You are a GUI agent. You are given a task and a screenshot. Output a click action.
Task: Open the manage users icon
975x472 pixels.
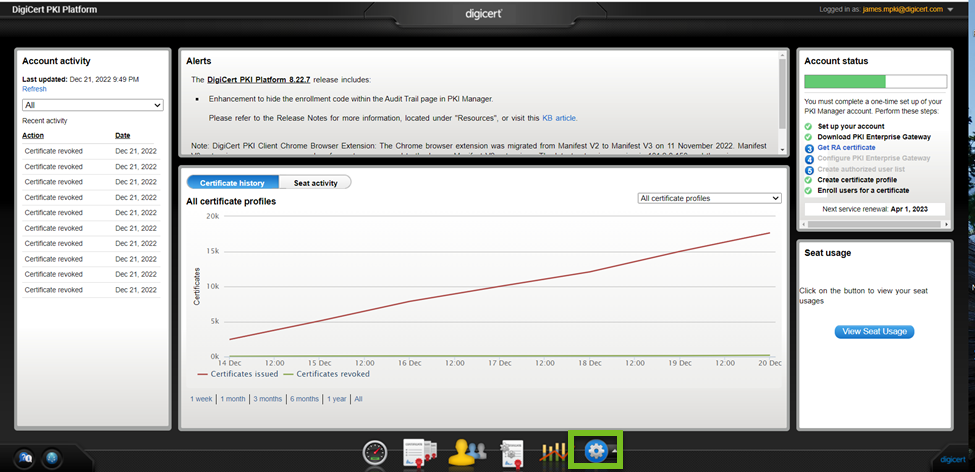467,453
